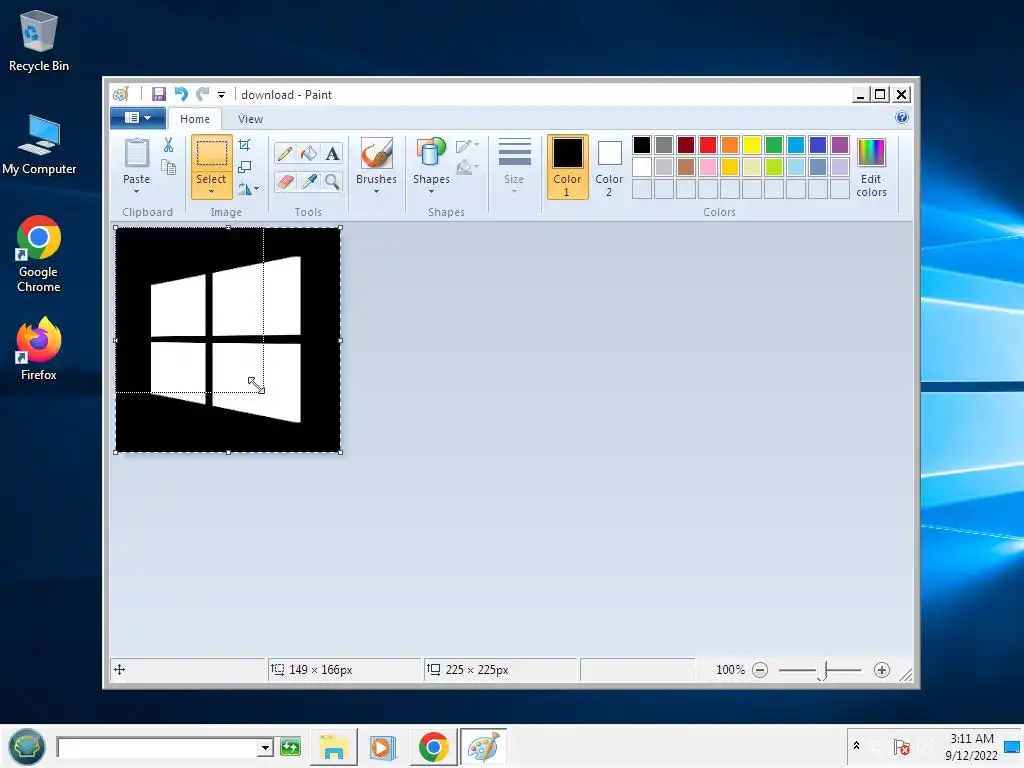Choose the pink color swatch
1024x768 pixels.
tap(708, 167)
